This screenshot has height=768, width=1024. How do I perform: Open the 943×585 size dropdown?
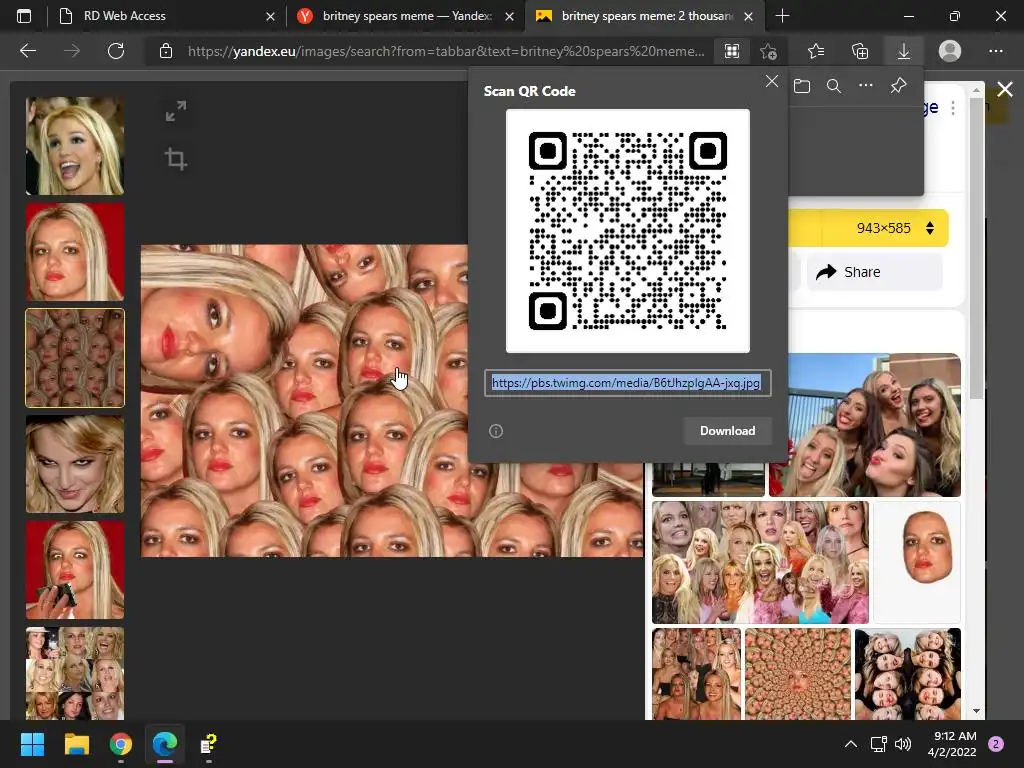pyautogui.click(x=893, y=228)
